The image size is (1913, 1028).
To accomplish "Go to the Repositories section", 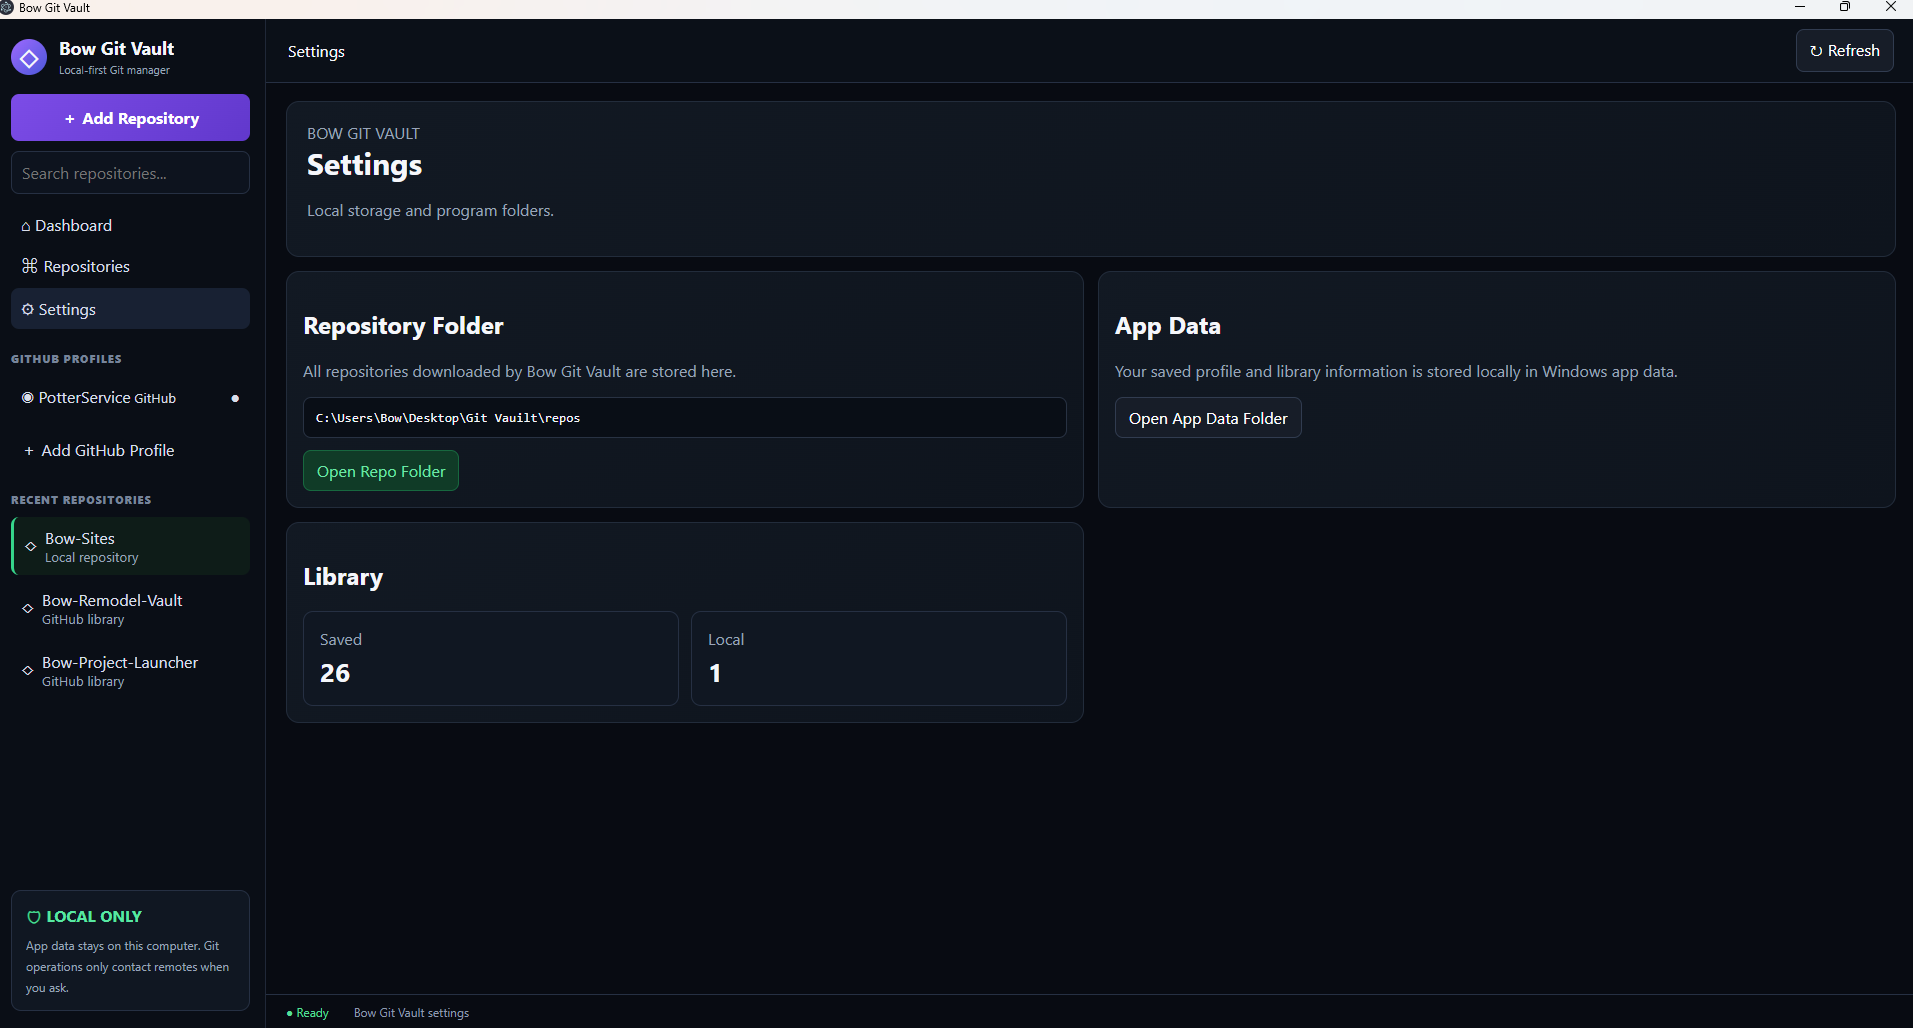I will point(130,267).
